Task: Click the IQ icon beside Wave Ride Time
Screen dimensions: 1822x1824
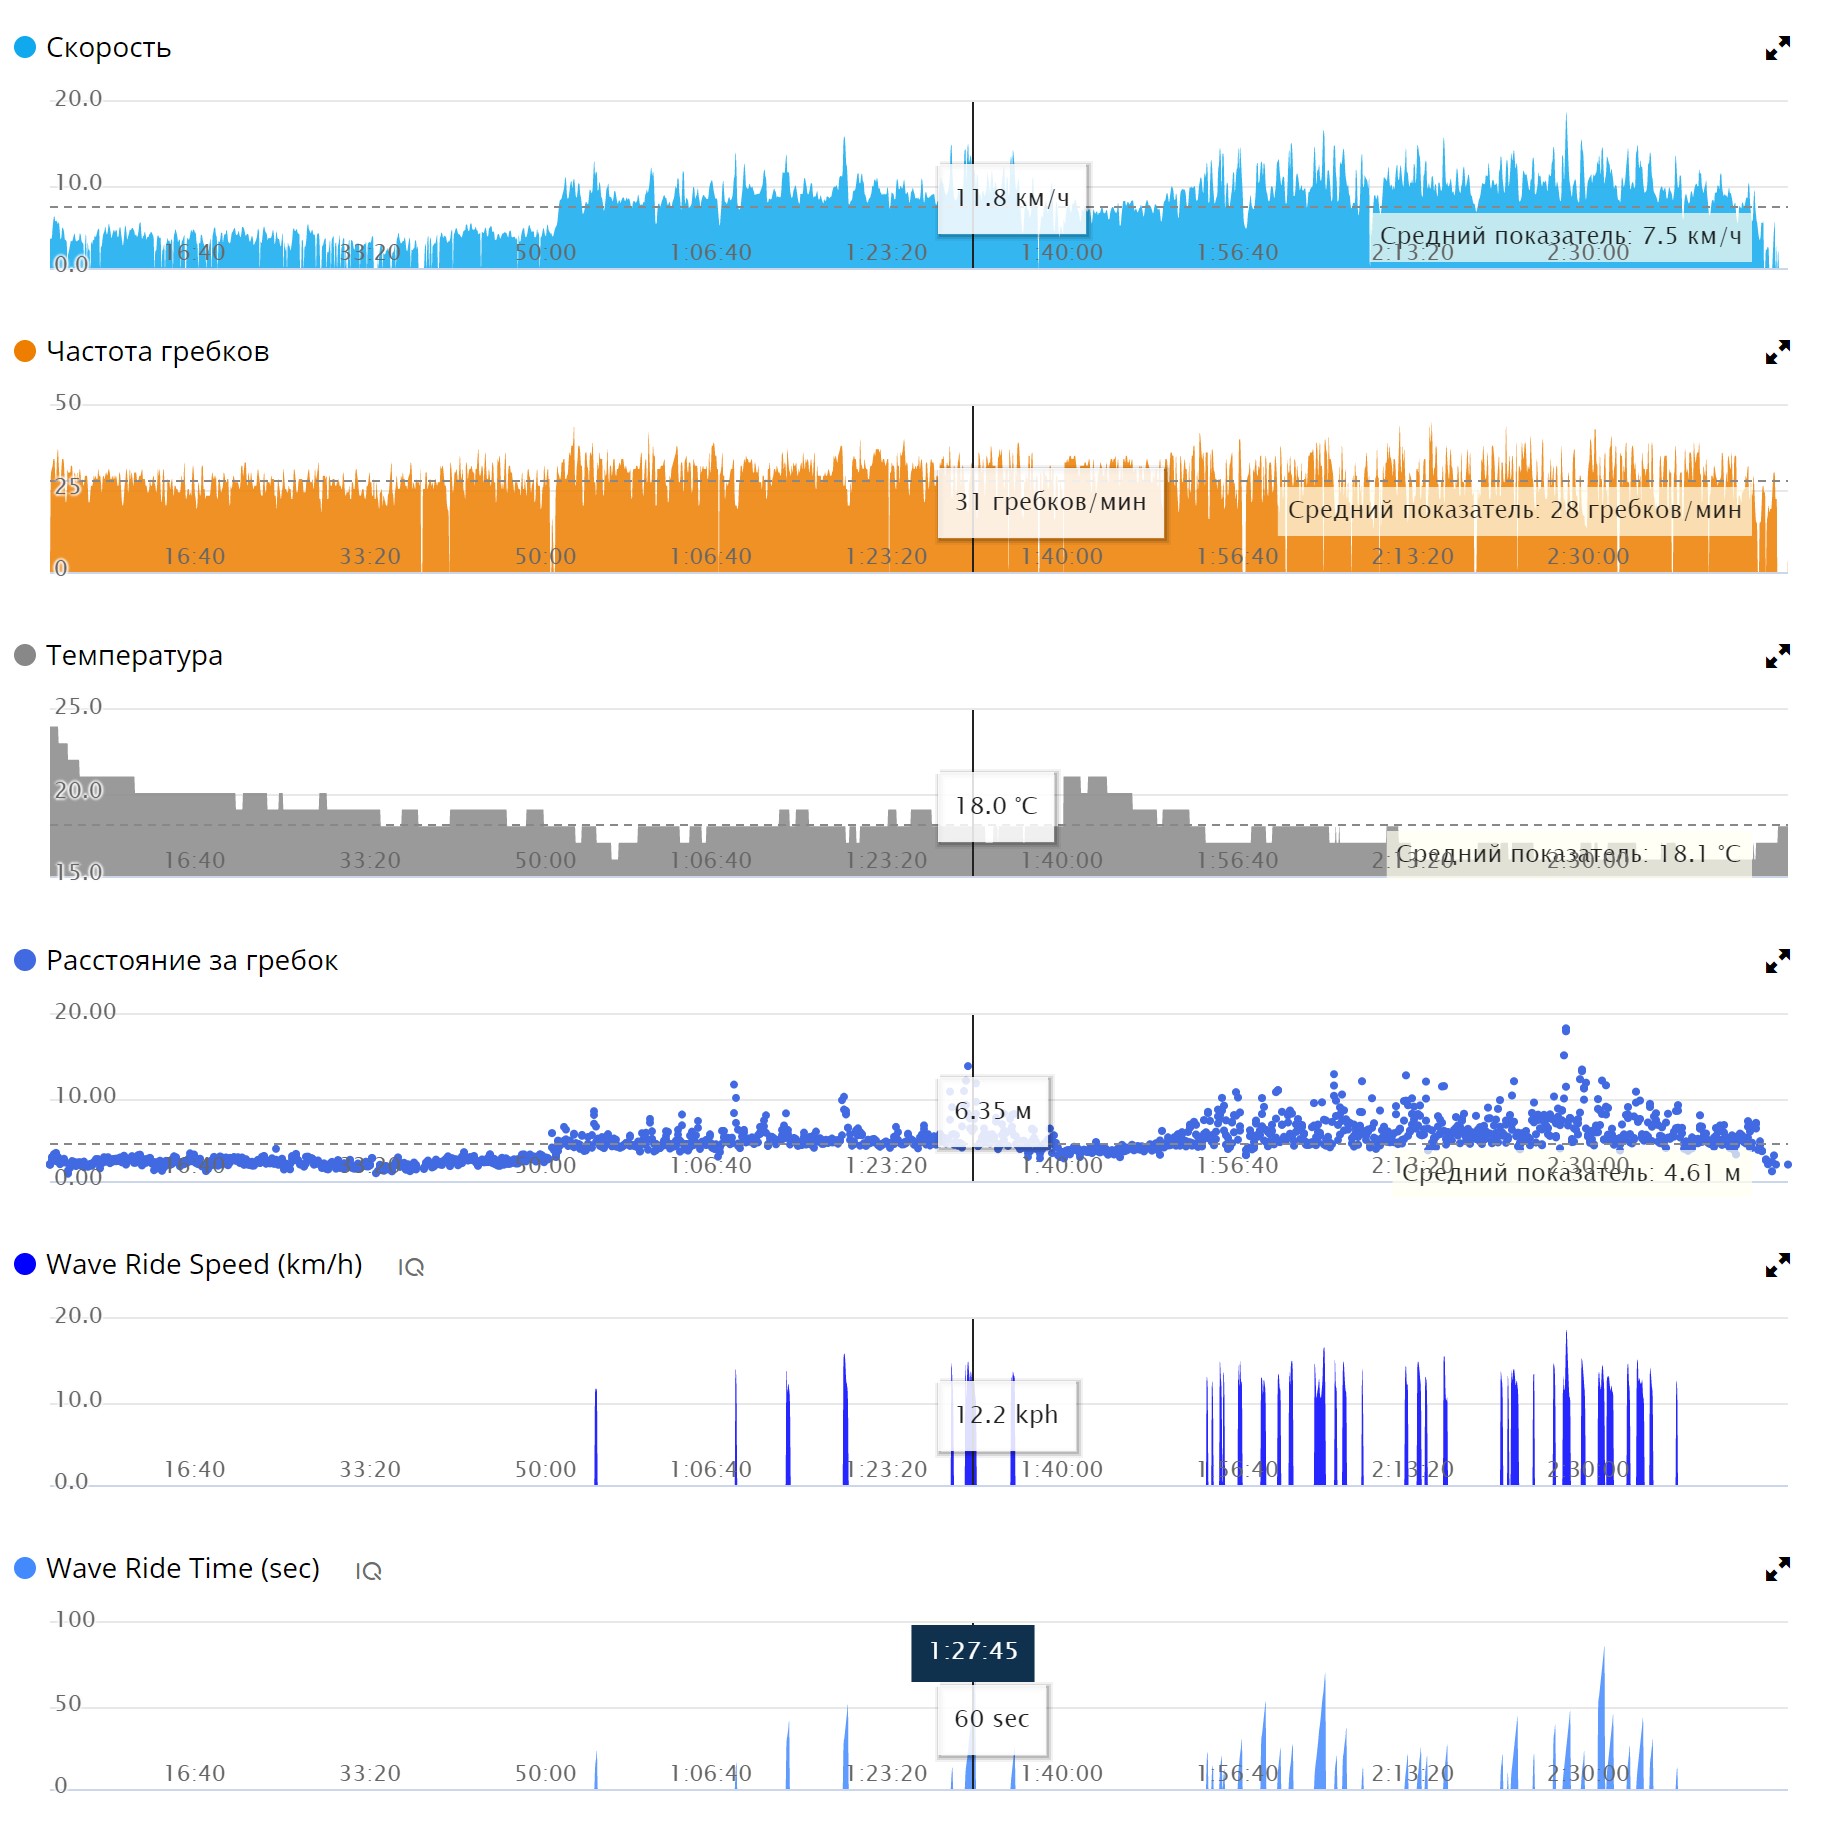Action: coord(368,1571)
